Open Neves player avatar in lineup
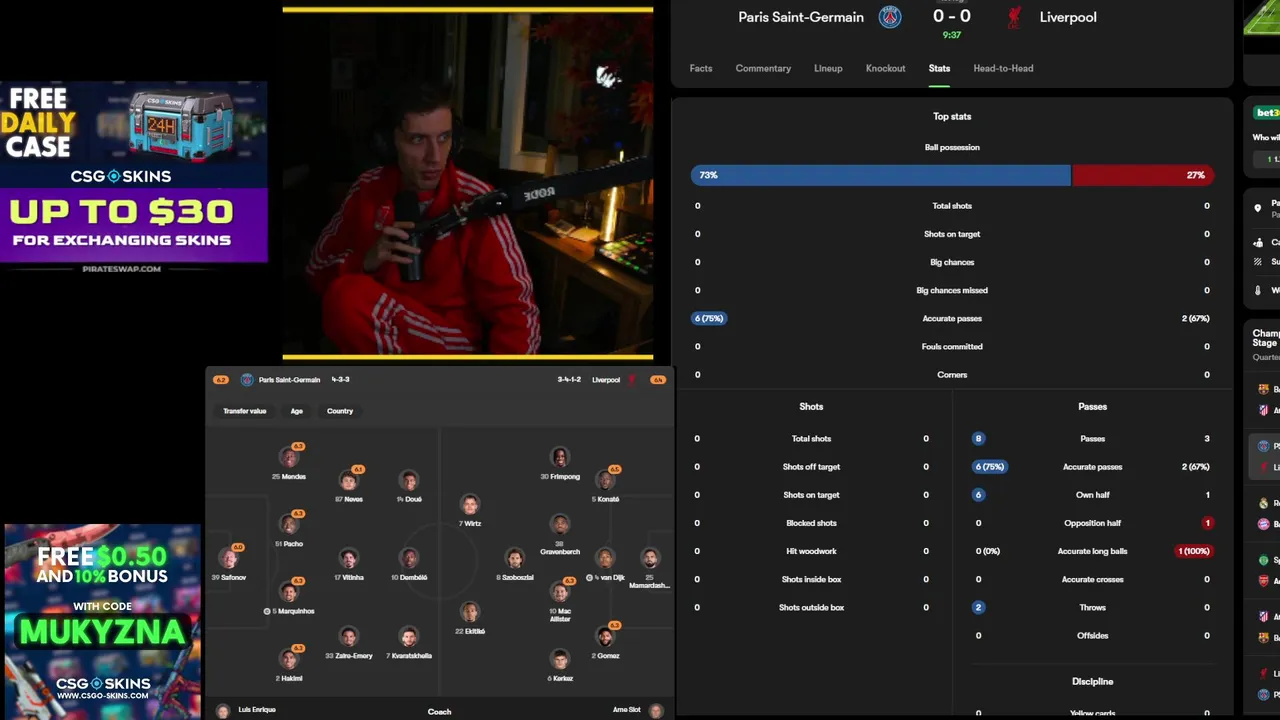Image resolution: width=1280 pixels, height=720 pixels. [x=348, y=481]
